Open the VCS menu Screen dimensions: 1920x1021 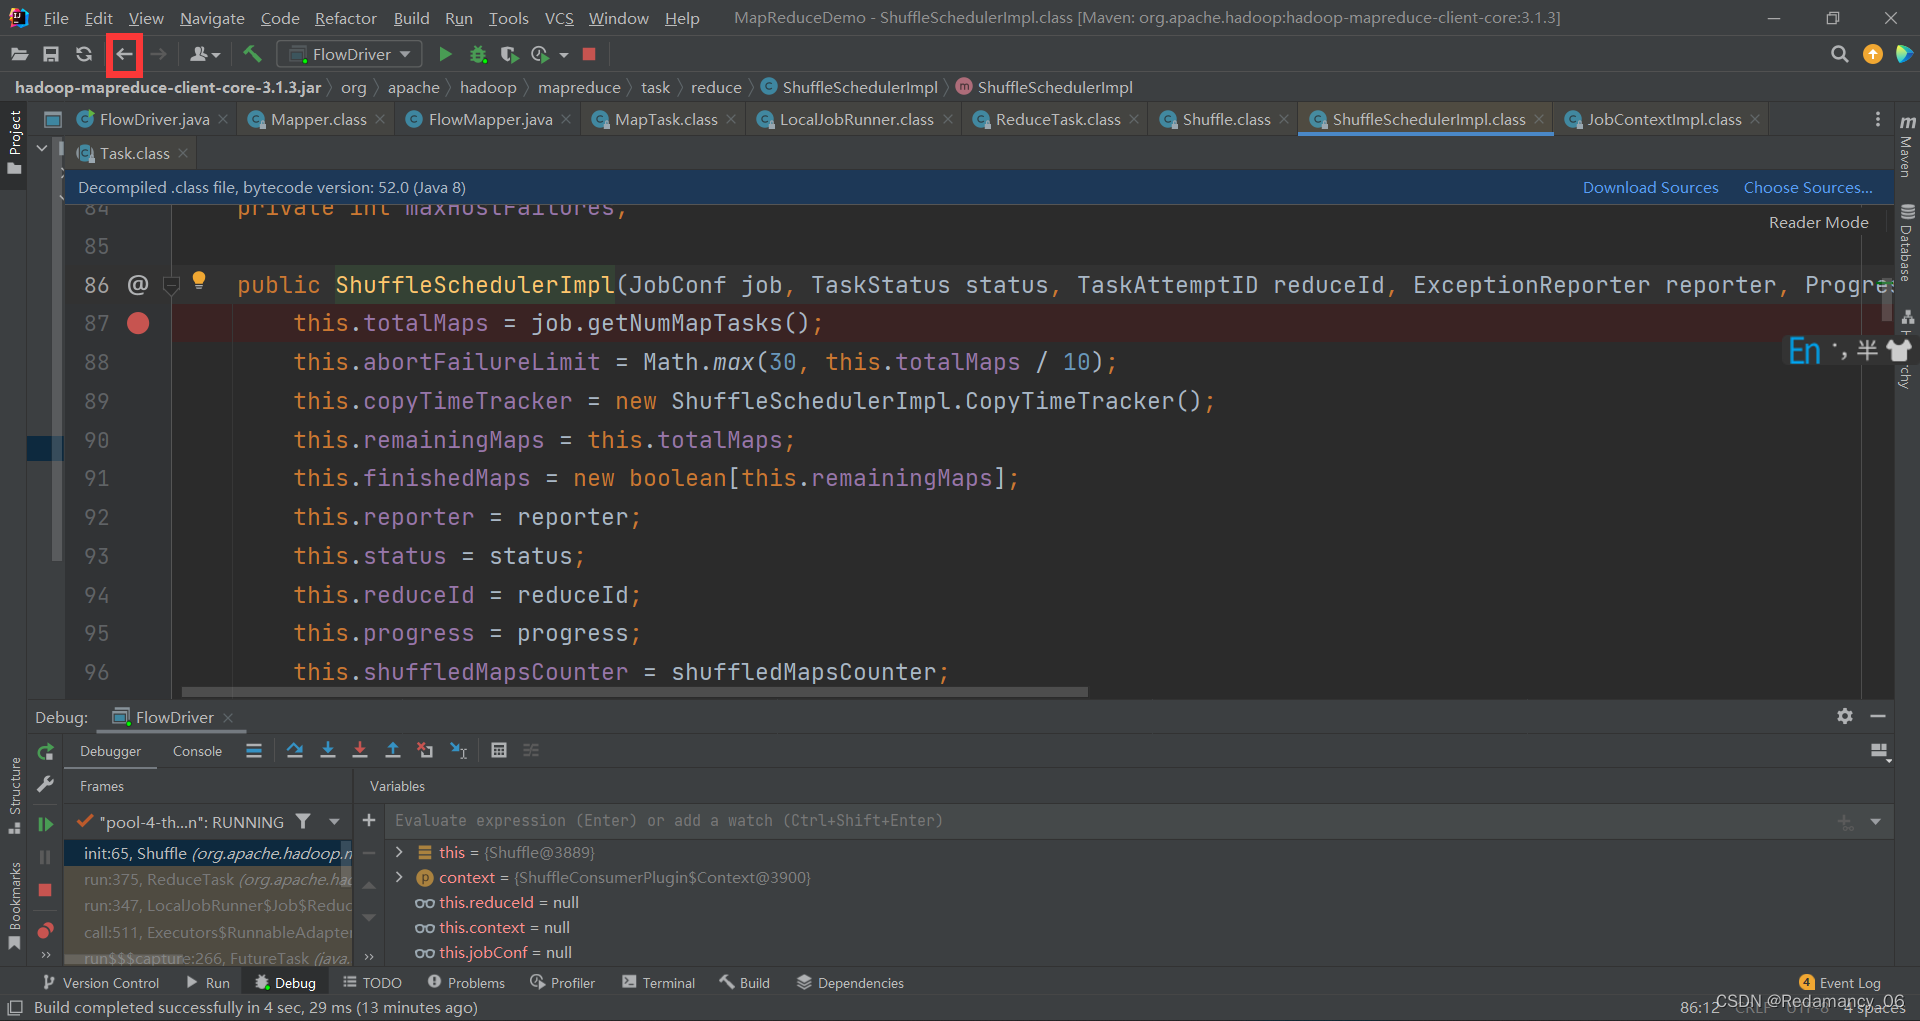(x=559, y=18)
